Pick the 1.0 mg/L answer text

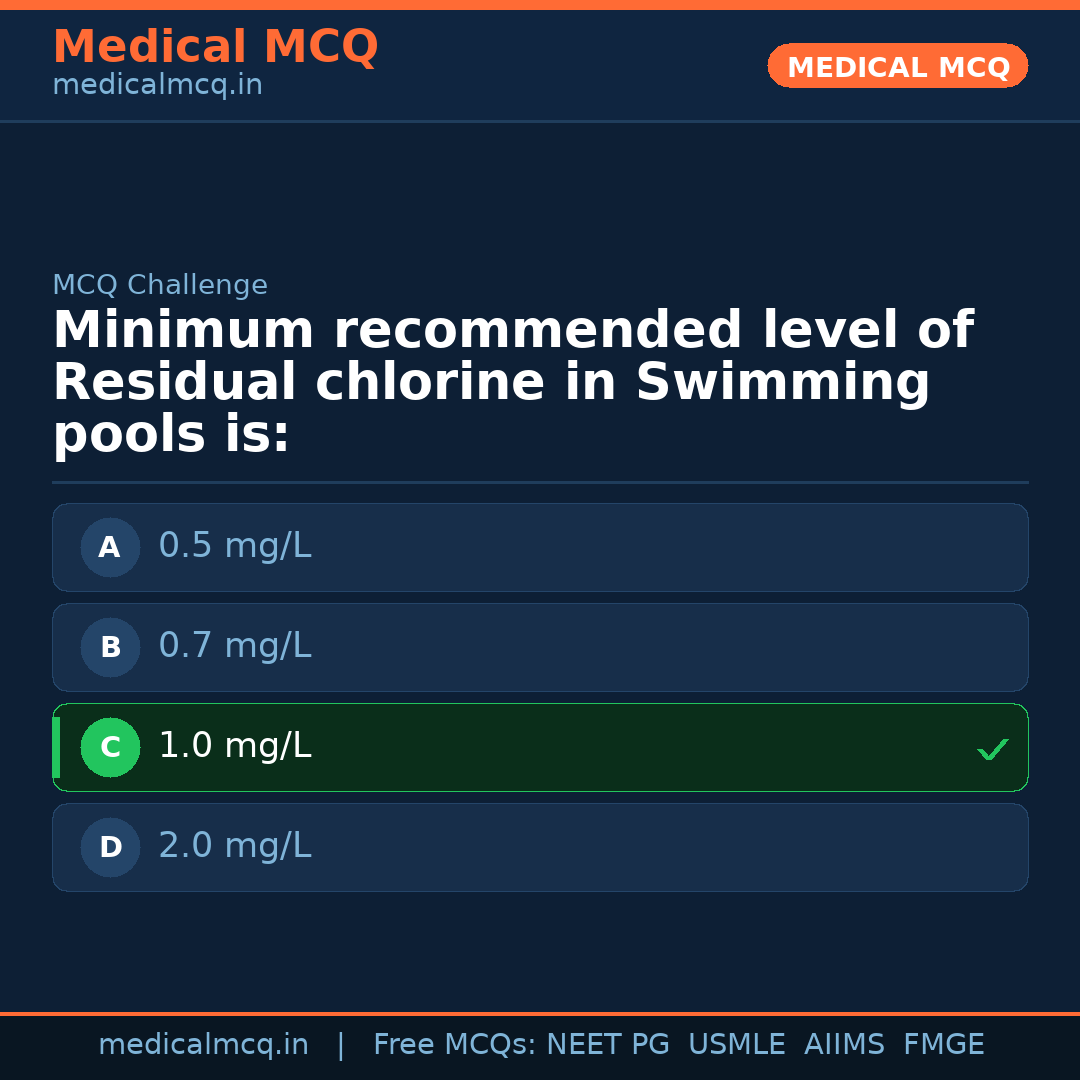pos(235,746)
